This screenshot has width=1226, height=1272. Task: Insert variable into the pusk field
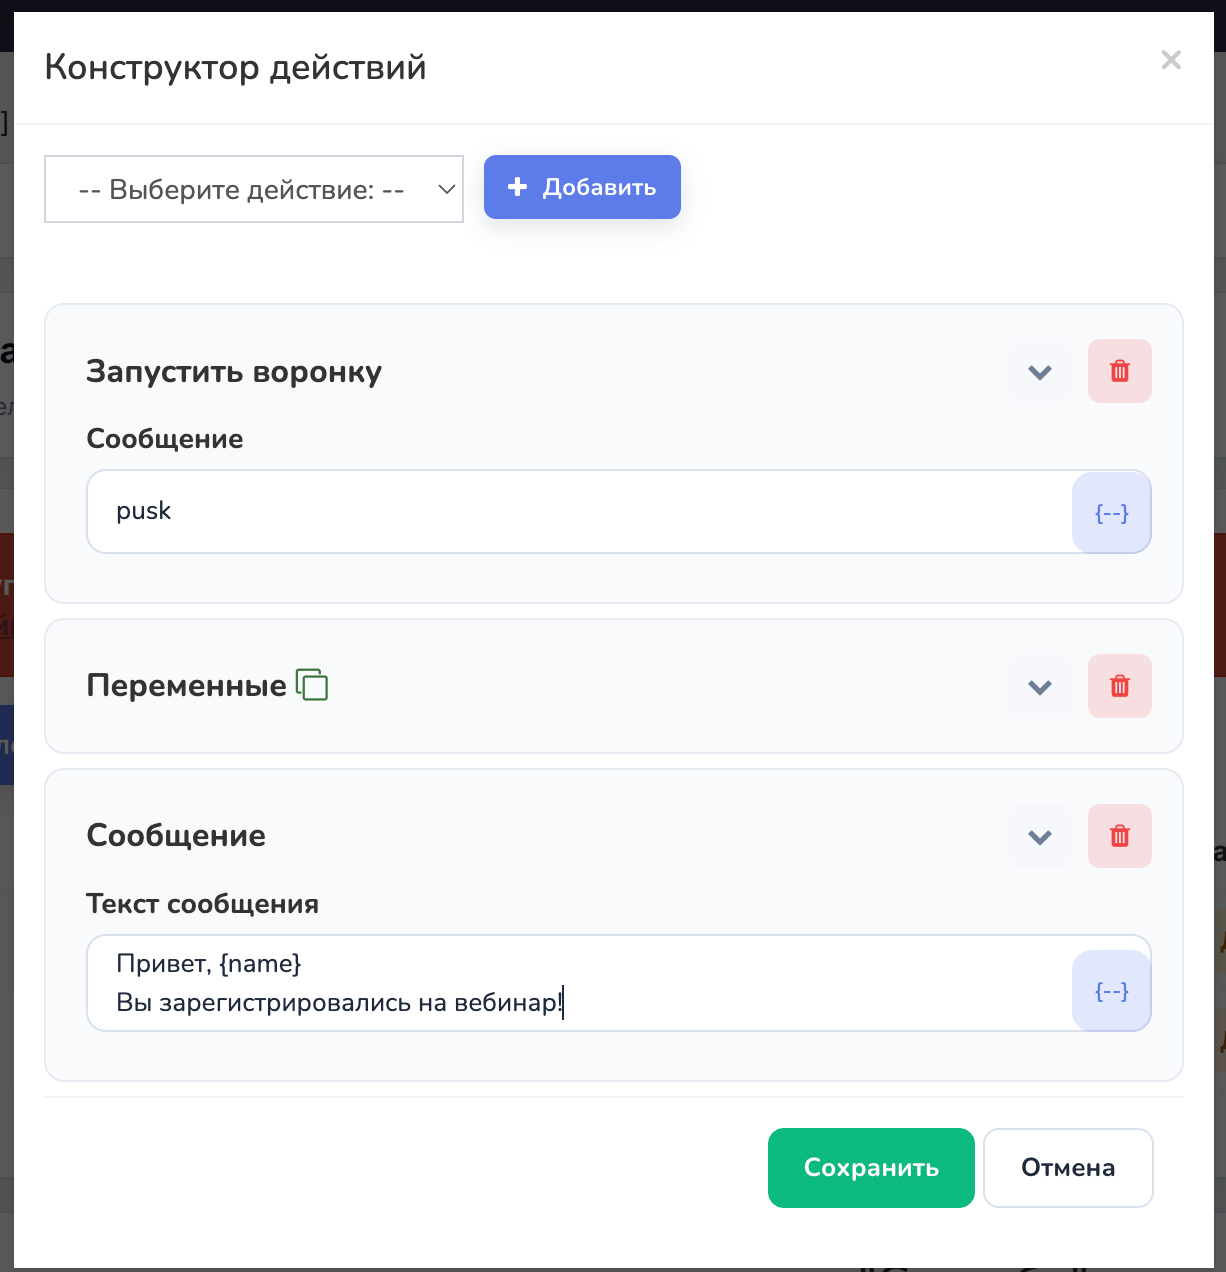coord(1112,512)
